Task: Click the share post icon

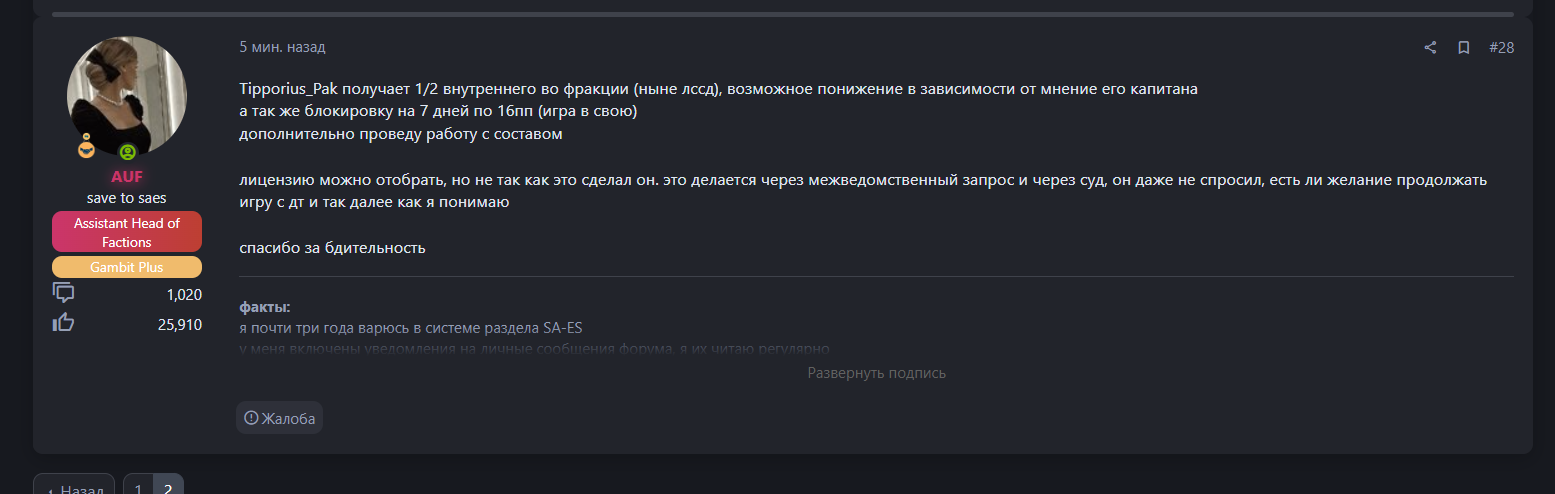Action: point(1430,48)
